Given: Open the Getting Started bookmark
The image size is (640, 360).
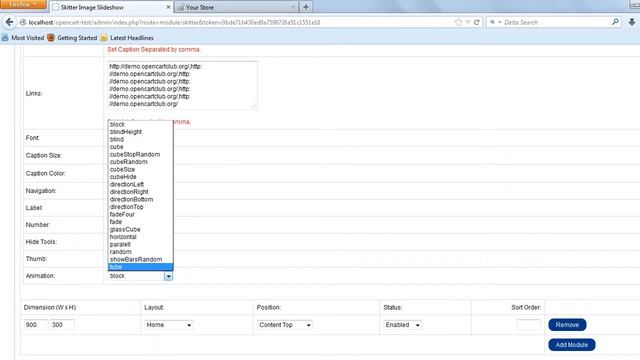Looking at the screenshot, I should (72, 38).
